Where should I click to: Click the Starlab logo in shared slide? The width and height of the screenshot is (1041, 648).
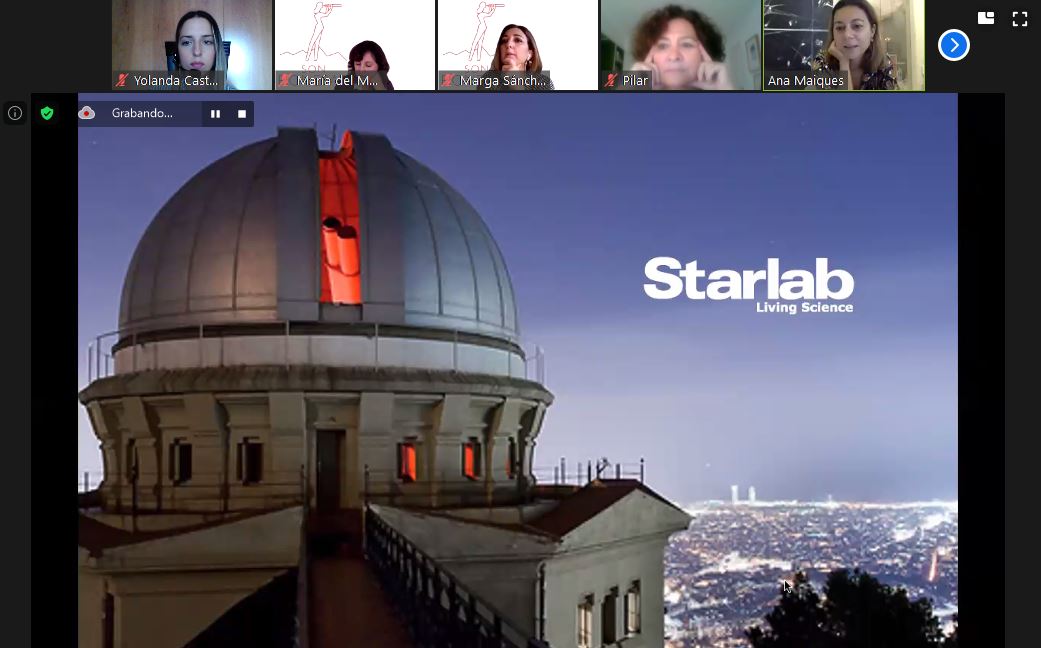click(749, 284)
